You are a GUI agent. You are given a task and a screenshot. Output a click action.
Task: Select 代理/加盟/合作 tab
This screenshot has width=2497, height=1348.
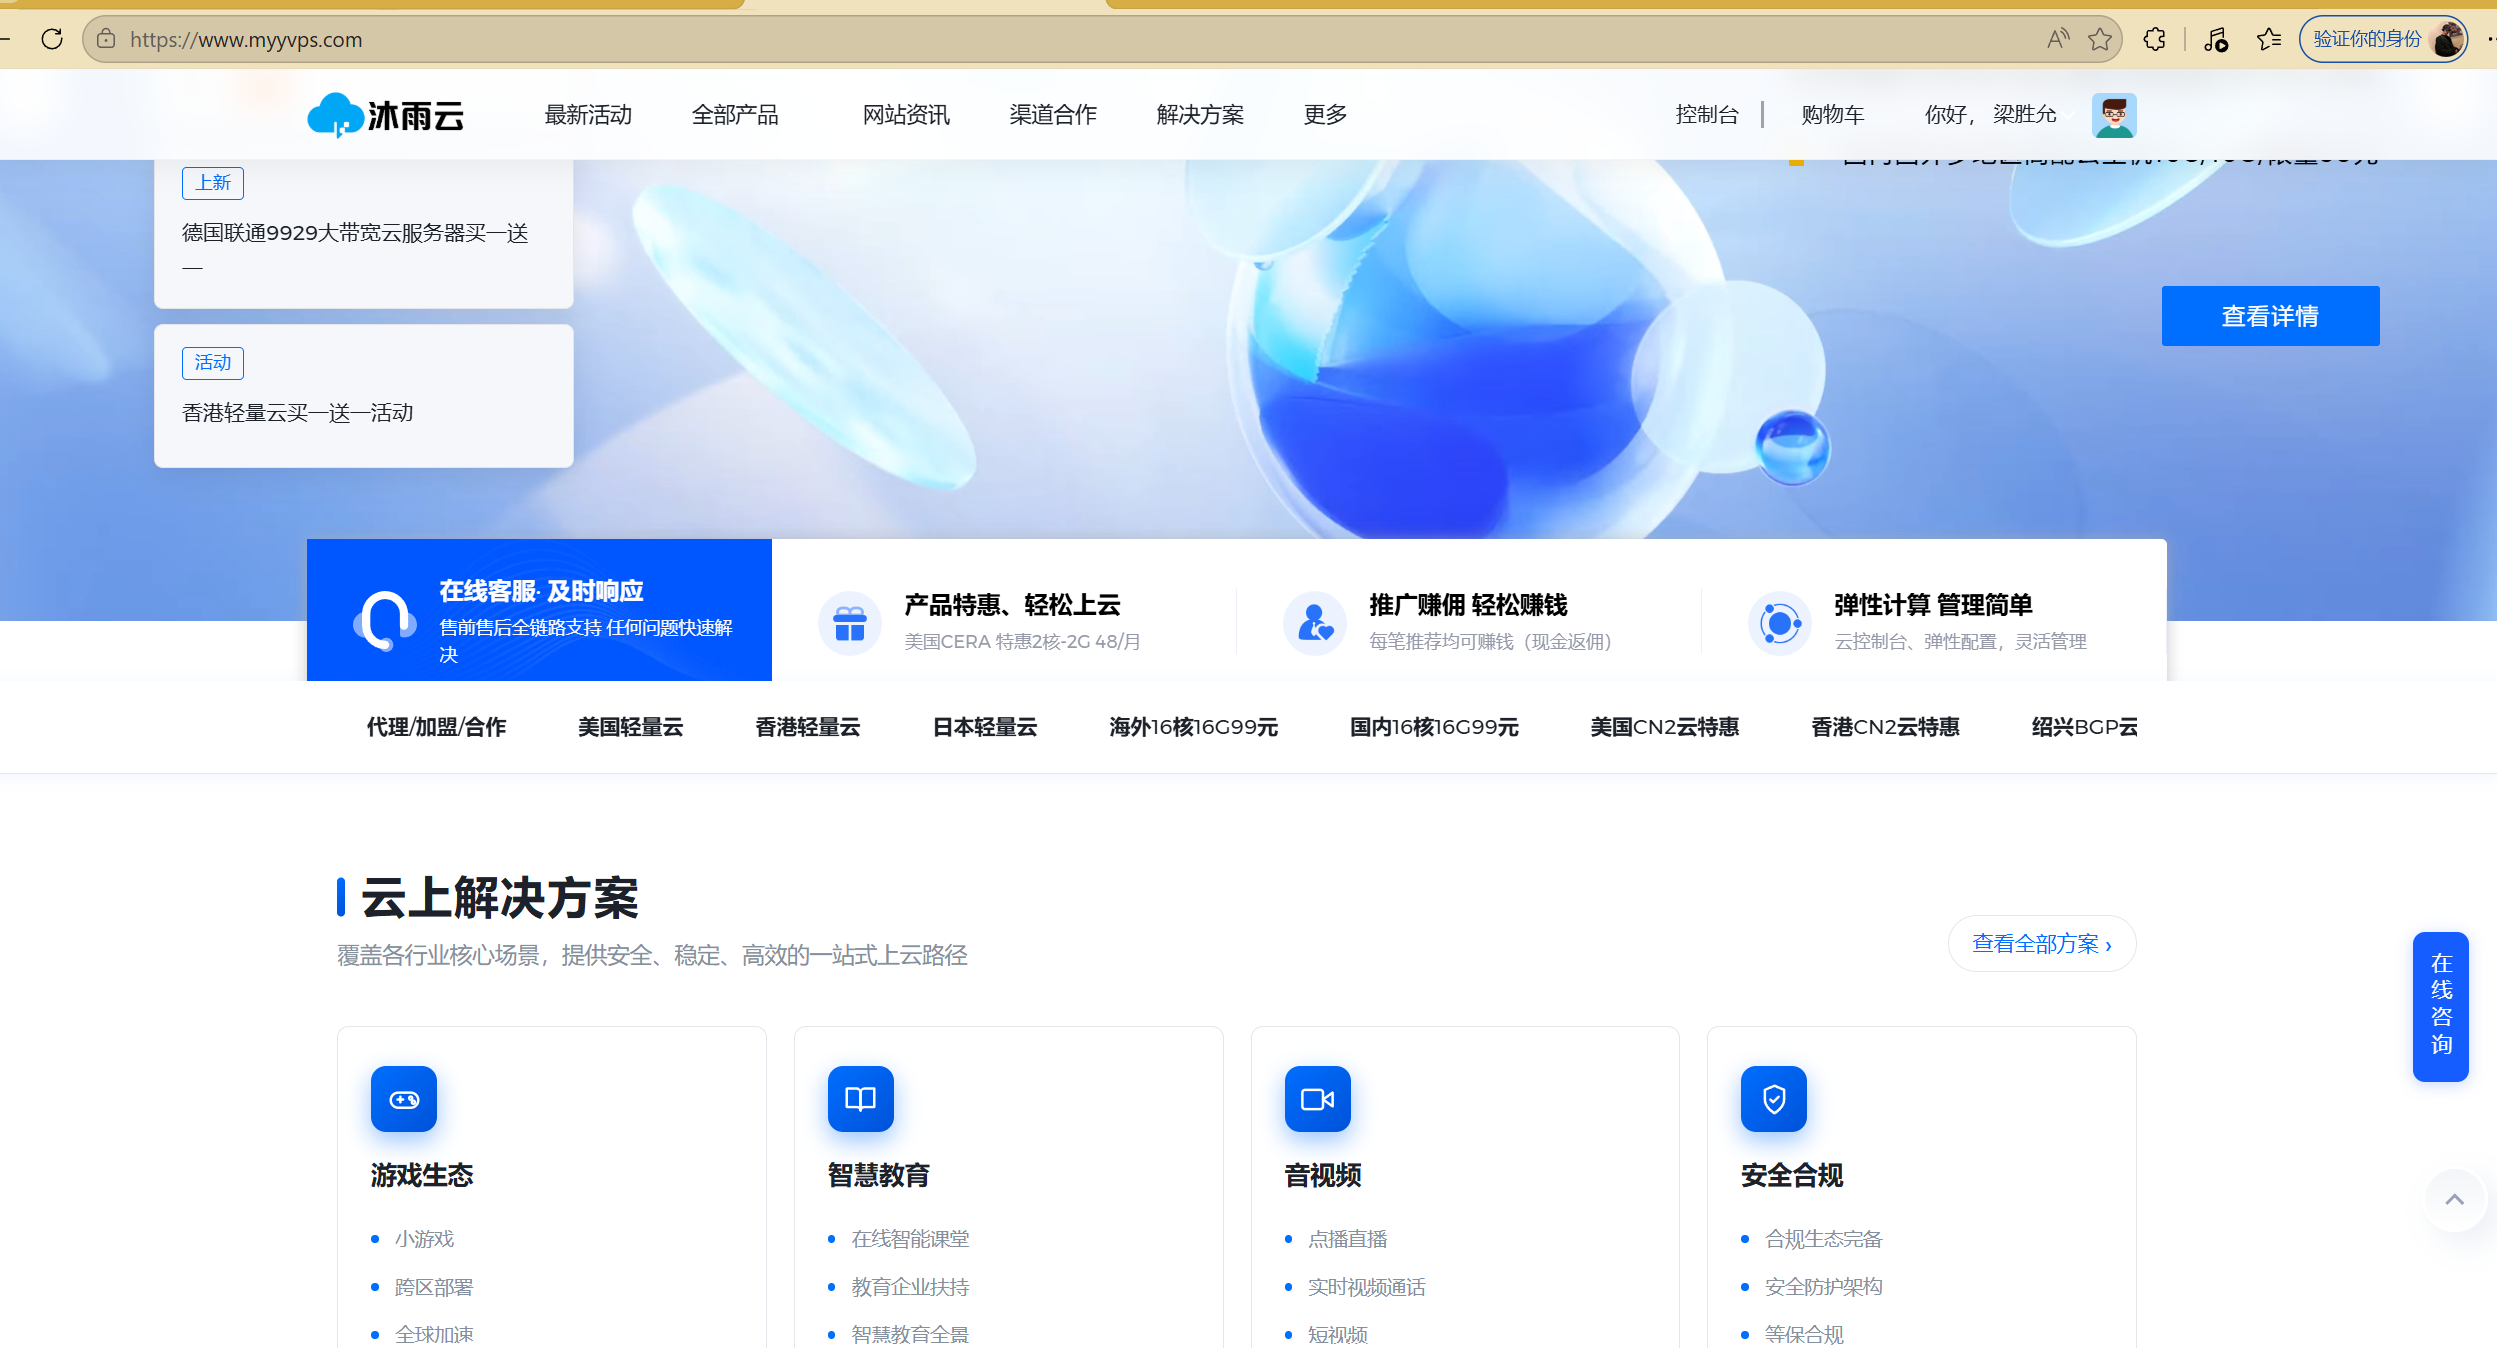(436, 727)
